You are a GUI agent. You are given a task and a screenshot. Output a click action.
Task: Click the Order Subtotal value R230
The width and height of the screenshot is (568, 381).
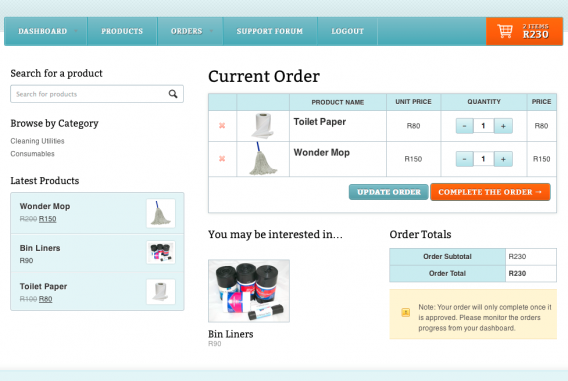(x=517, y=256)
